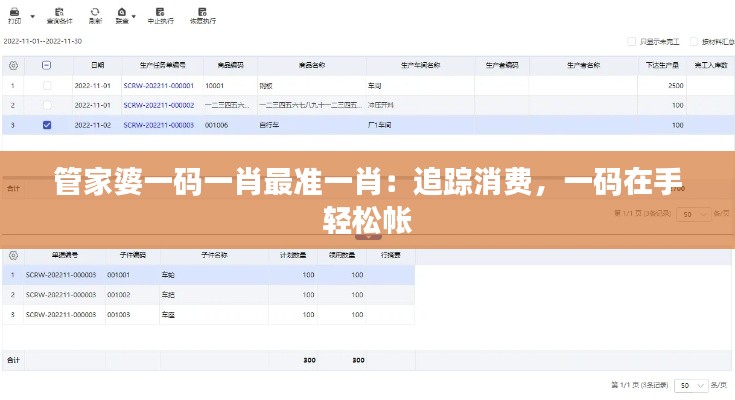
Task: Toggle the header select-all checkbox
Action: [x=47, y=65]
